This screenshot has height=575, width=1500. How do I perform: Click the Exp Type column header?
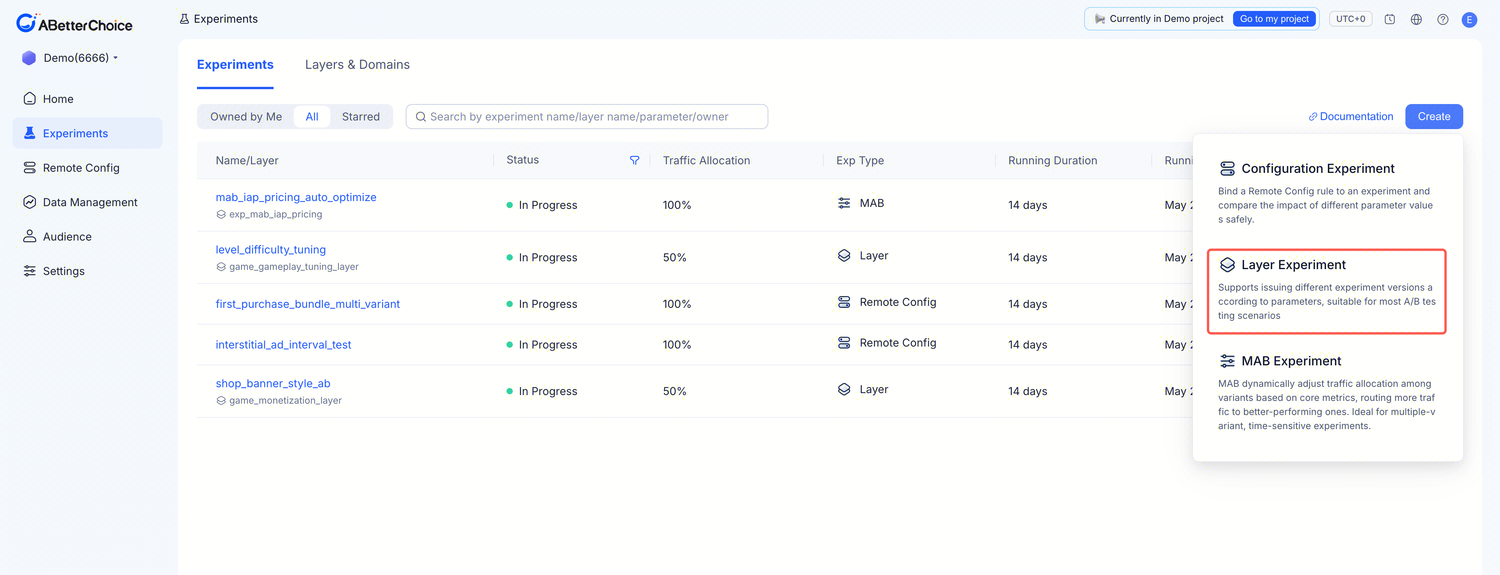(860, 160)
